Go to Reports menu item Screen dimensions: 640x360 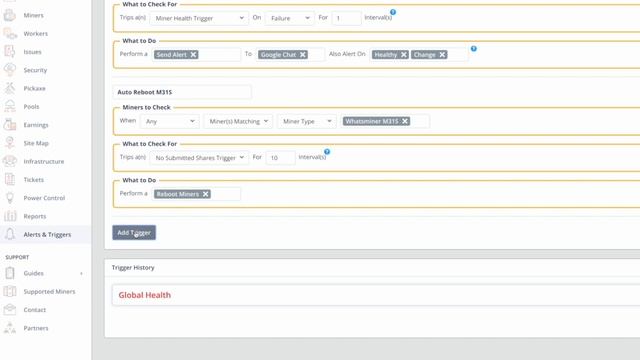point(35,216)
